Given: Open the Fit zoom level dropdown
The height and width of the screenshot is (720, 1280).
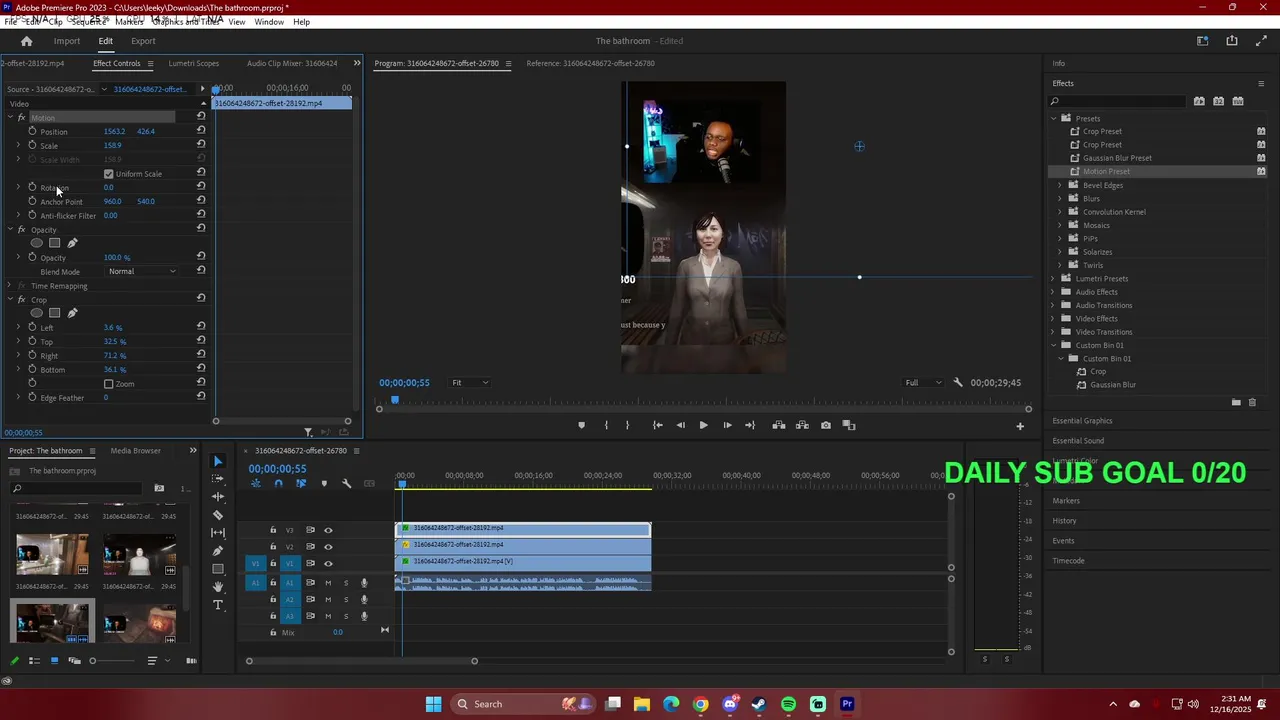Looking at the screenshot, I should click(469, 382).
